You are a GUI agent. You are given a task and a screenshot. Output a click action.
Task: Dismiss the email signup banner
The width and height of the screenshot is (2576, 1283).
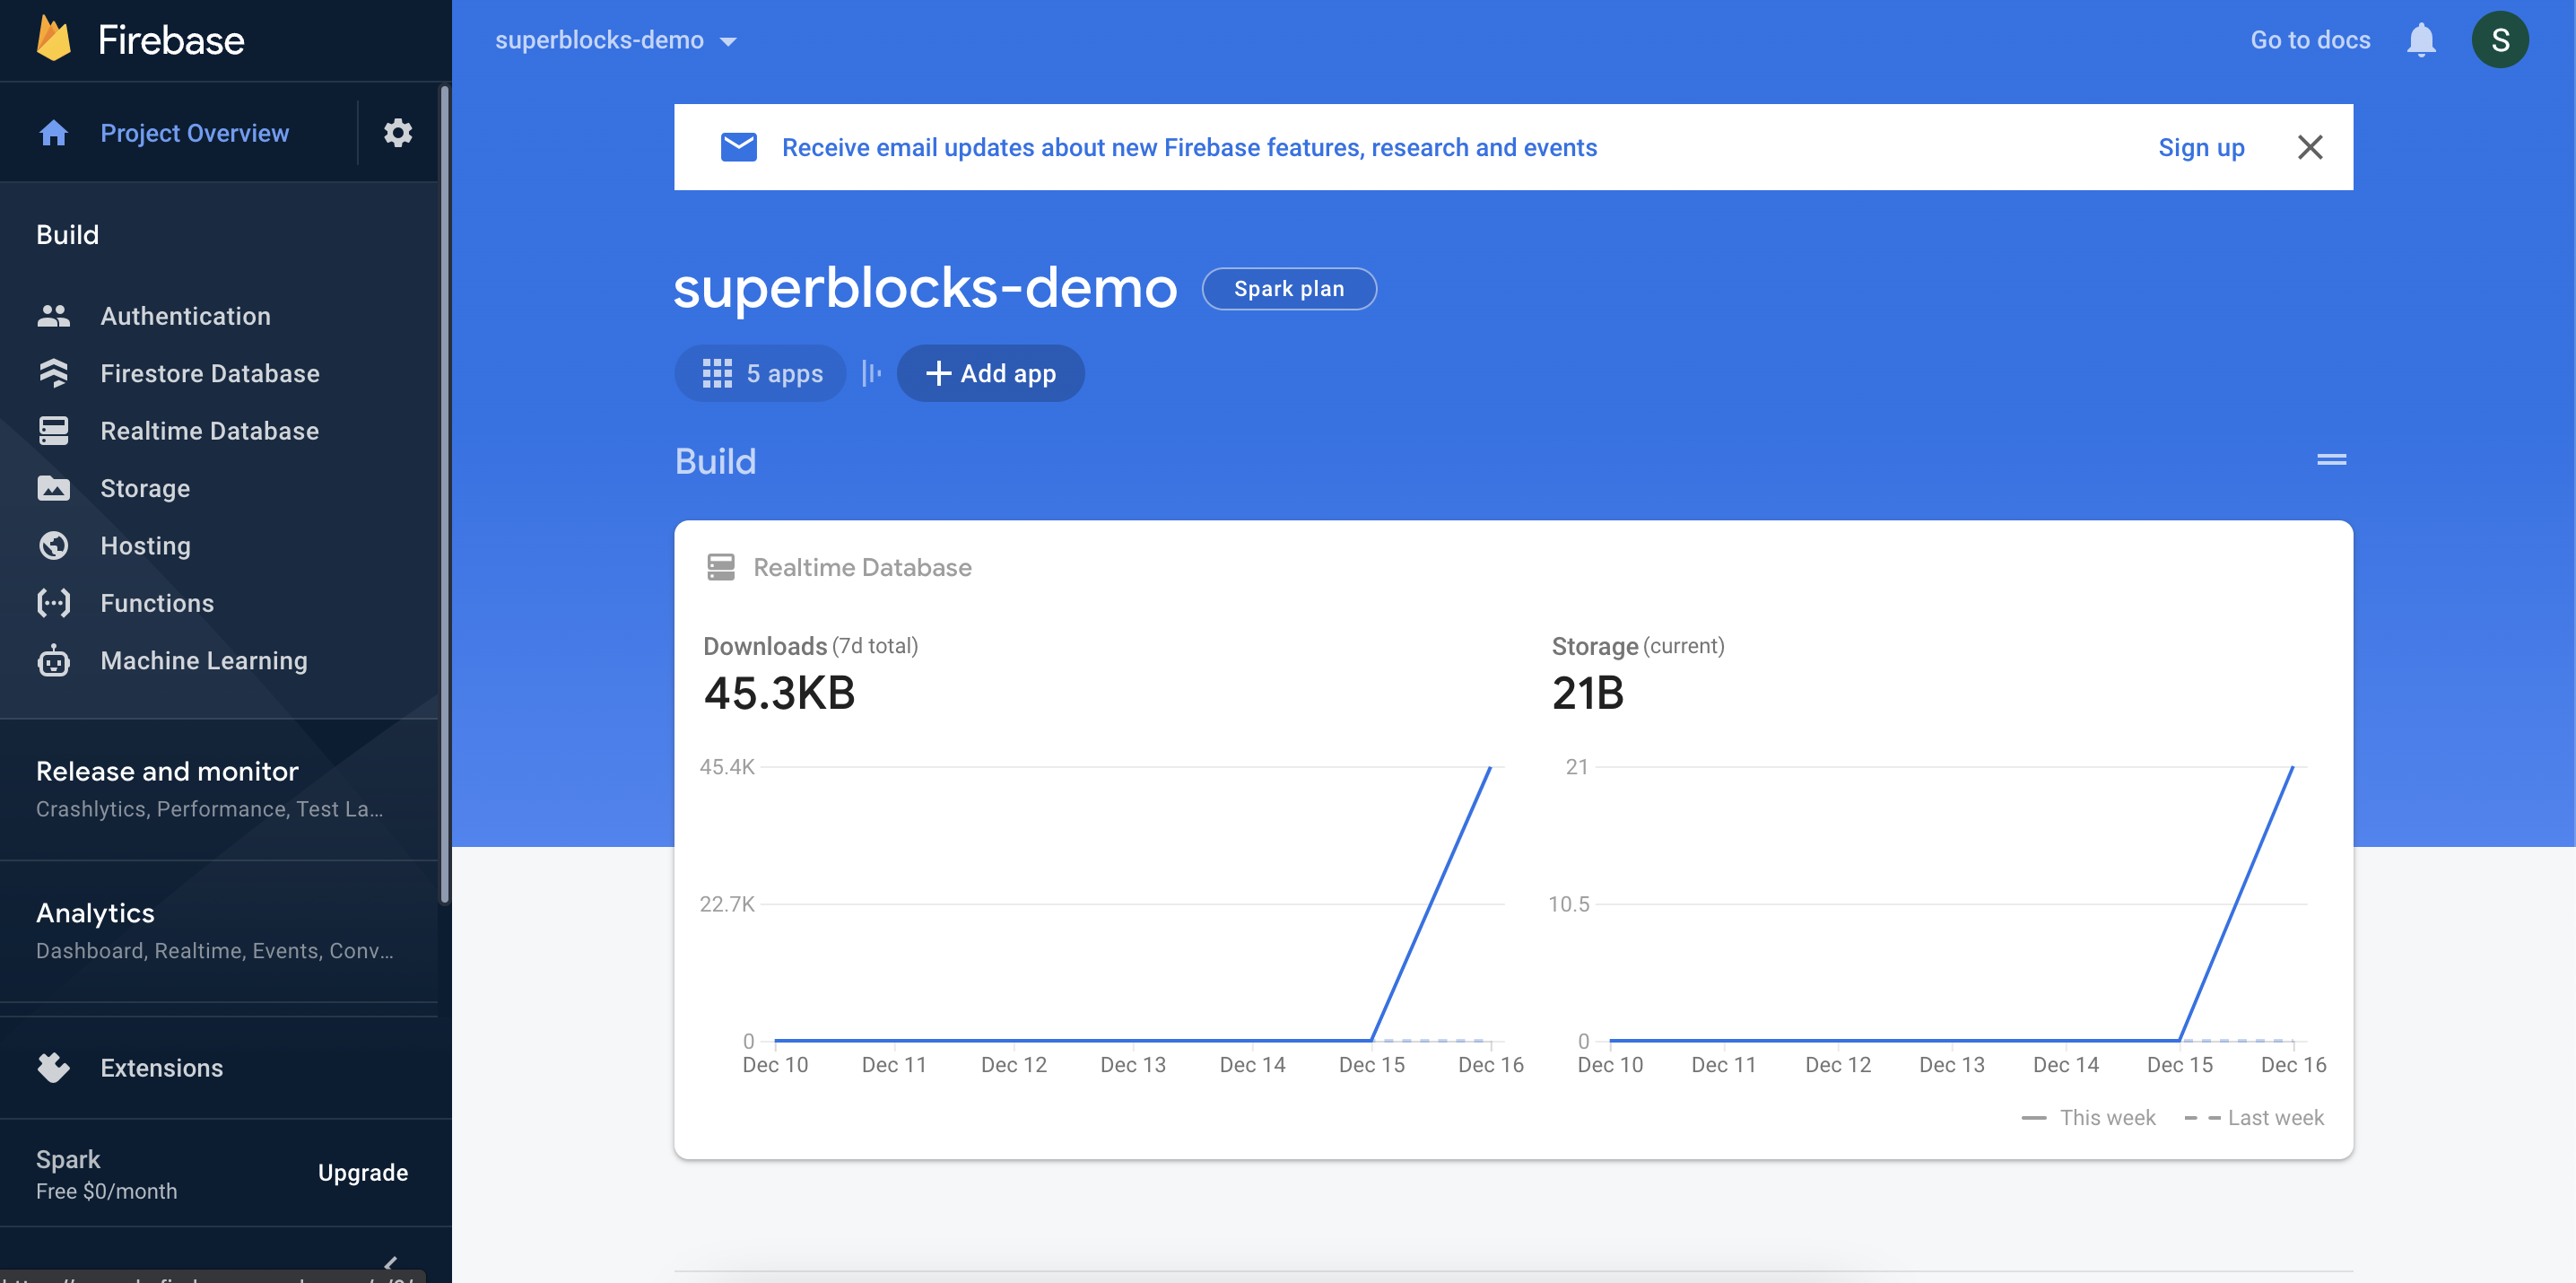pos(2310,146)
